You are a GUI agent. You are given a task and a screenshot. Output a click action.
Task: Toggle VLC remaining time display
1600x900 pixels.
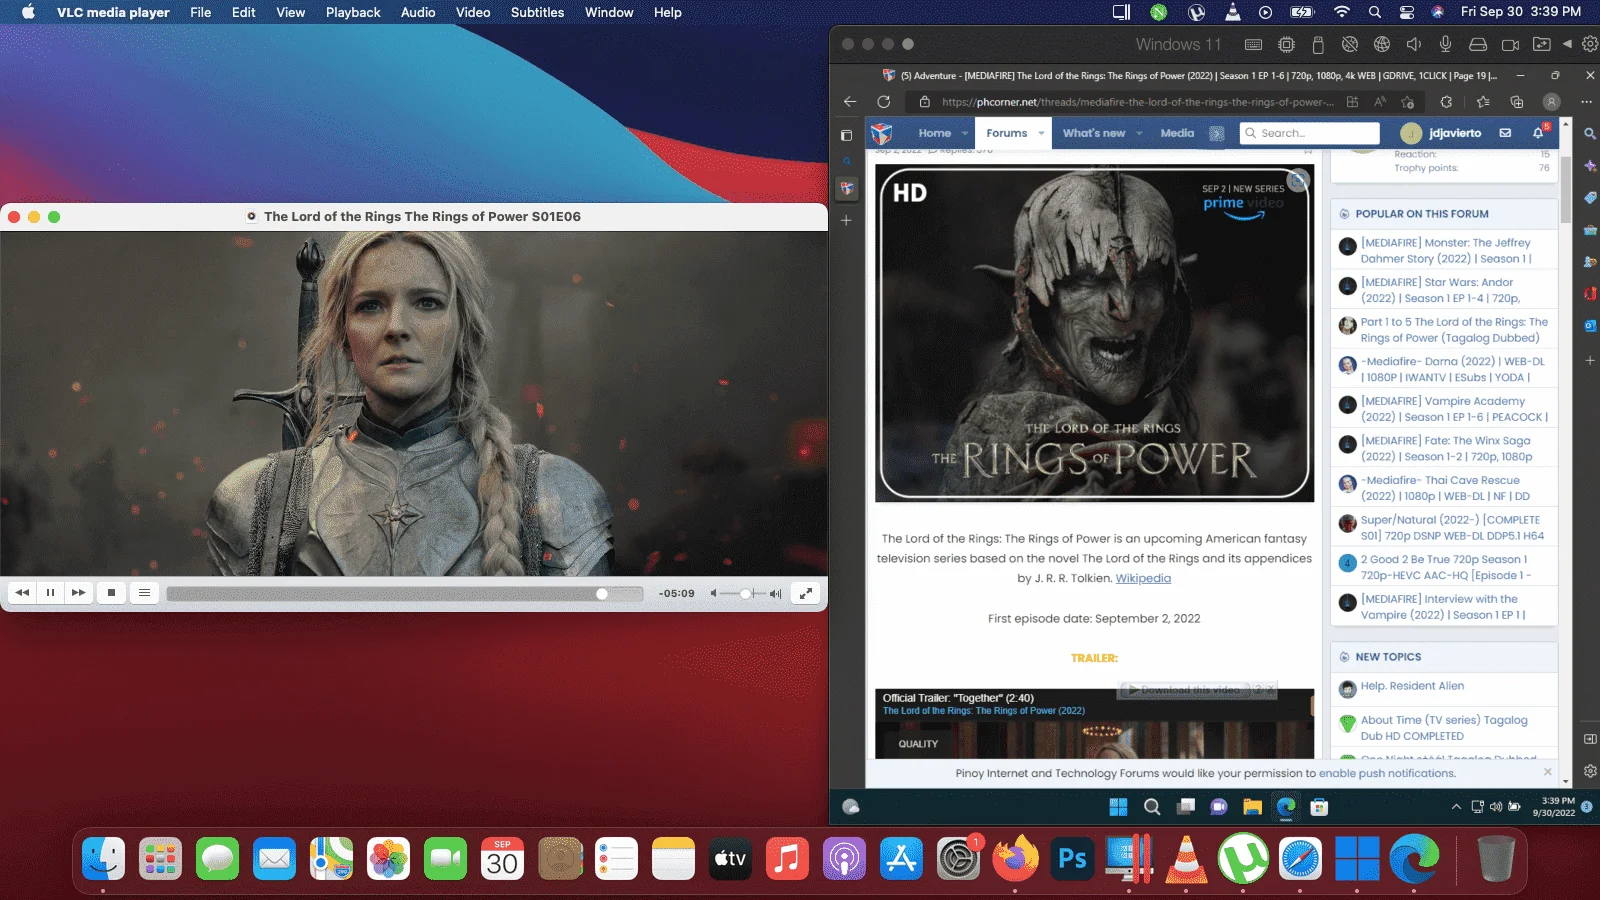coord(676,594)
